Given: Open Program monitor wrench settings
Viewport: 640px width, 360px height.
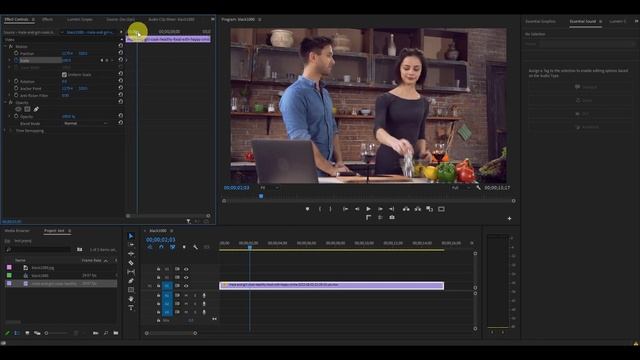Looking at the screenshot, I should [478, 188].
